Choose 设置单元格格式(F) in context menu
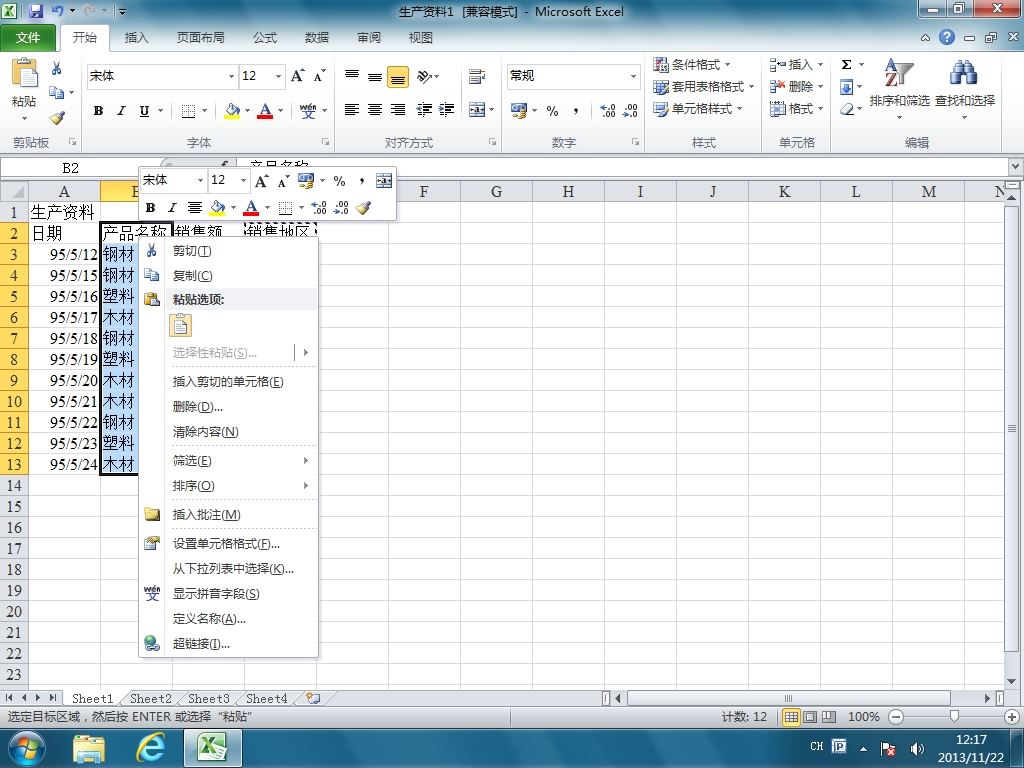Viewport: 1024px width, 768px height. [229, 543]
